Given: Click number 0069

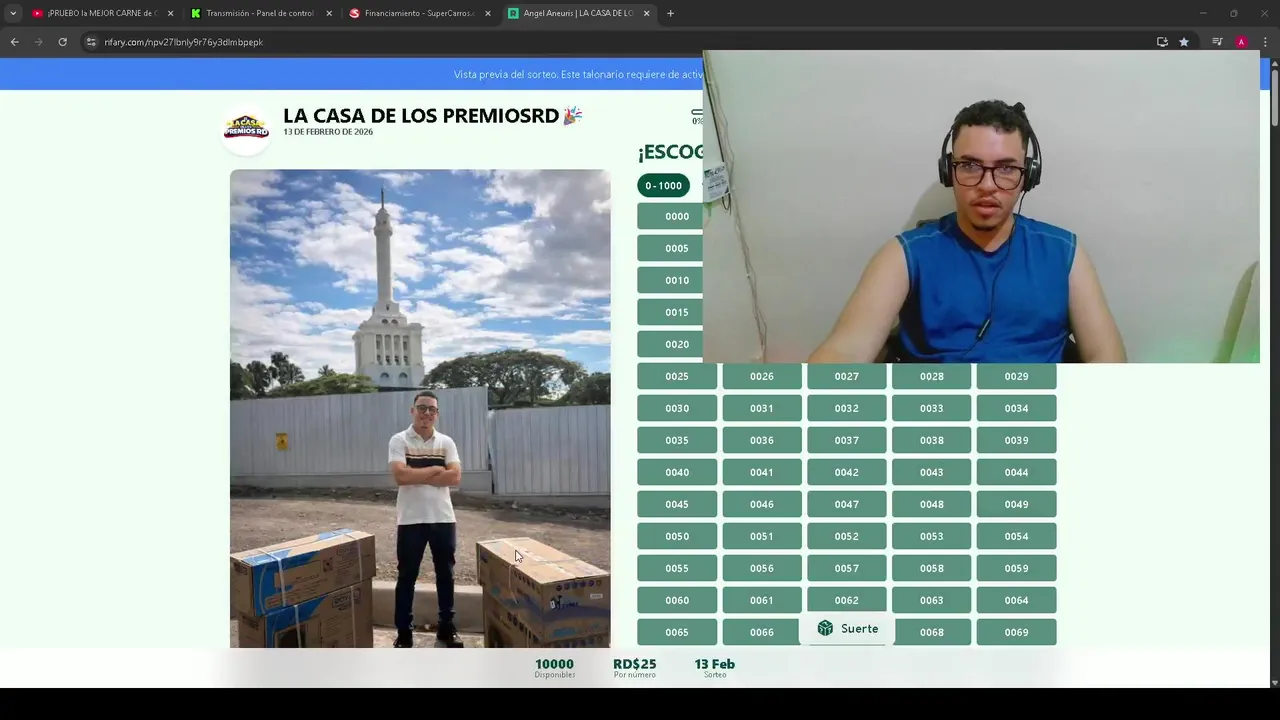Looking at the screenshot, I should click(x=1016, y=632).
